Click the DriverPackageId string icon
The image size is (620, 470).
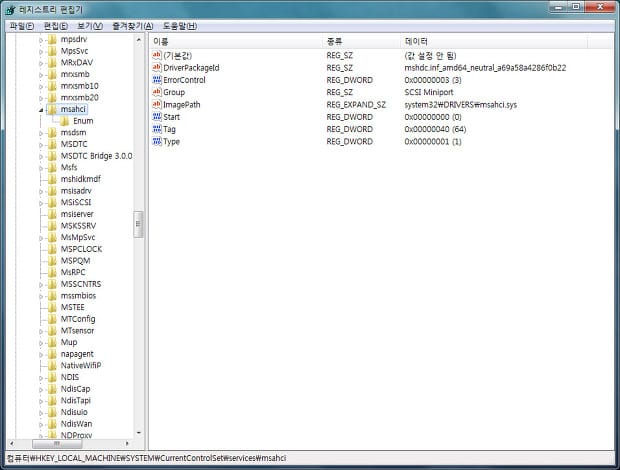[156, 67]
